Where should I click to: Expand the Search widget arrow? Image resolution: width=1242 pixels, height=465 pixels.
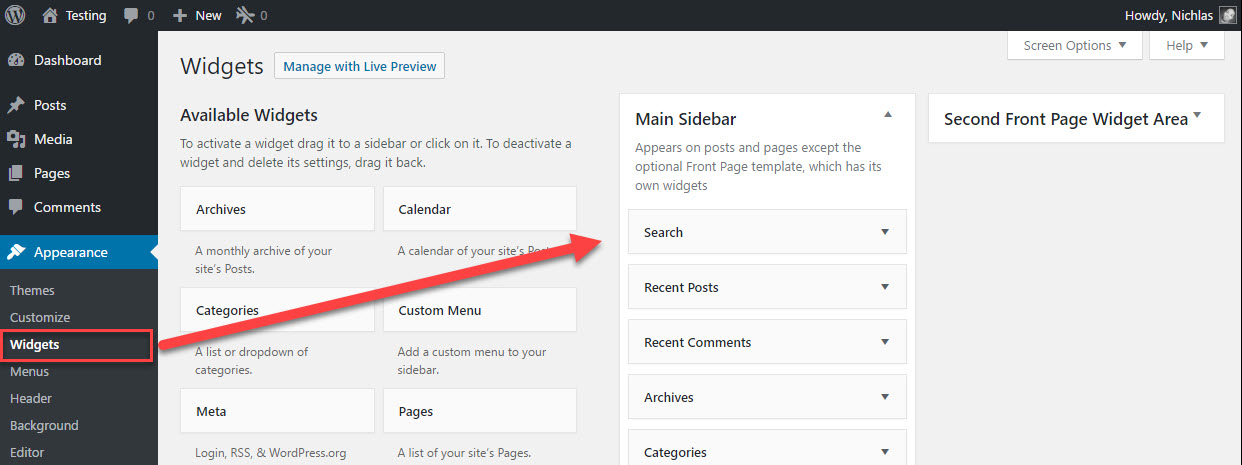click(884, 232)
